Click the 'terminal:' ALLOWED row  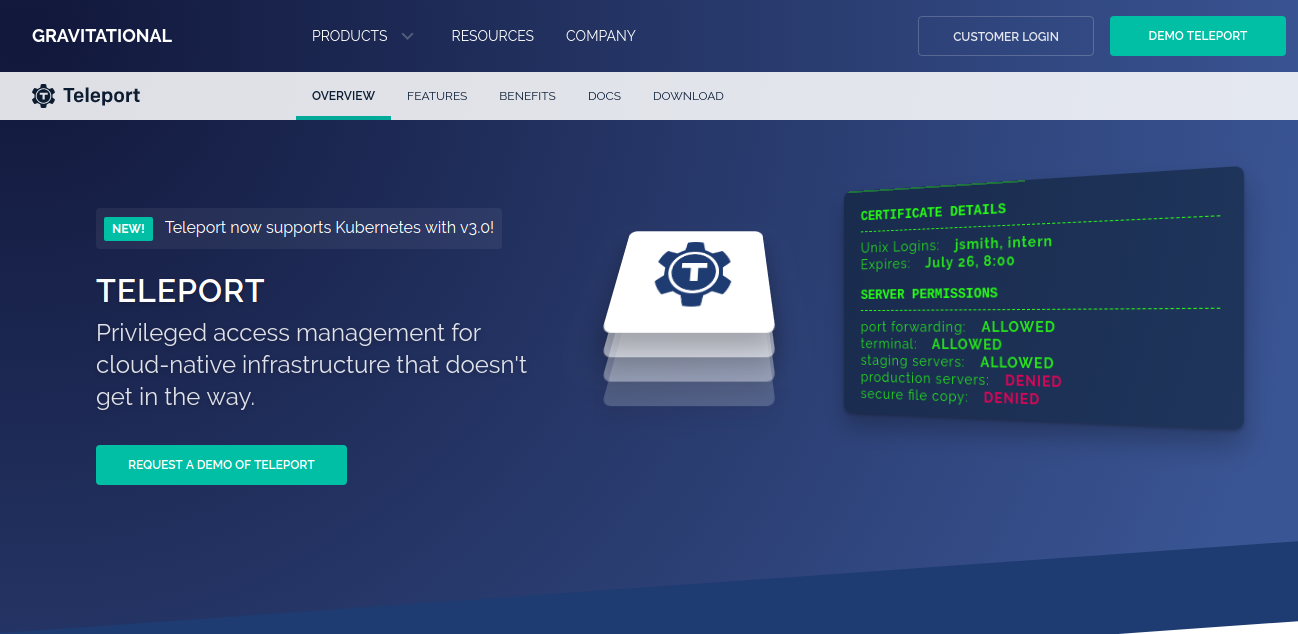pos(931,344)
